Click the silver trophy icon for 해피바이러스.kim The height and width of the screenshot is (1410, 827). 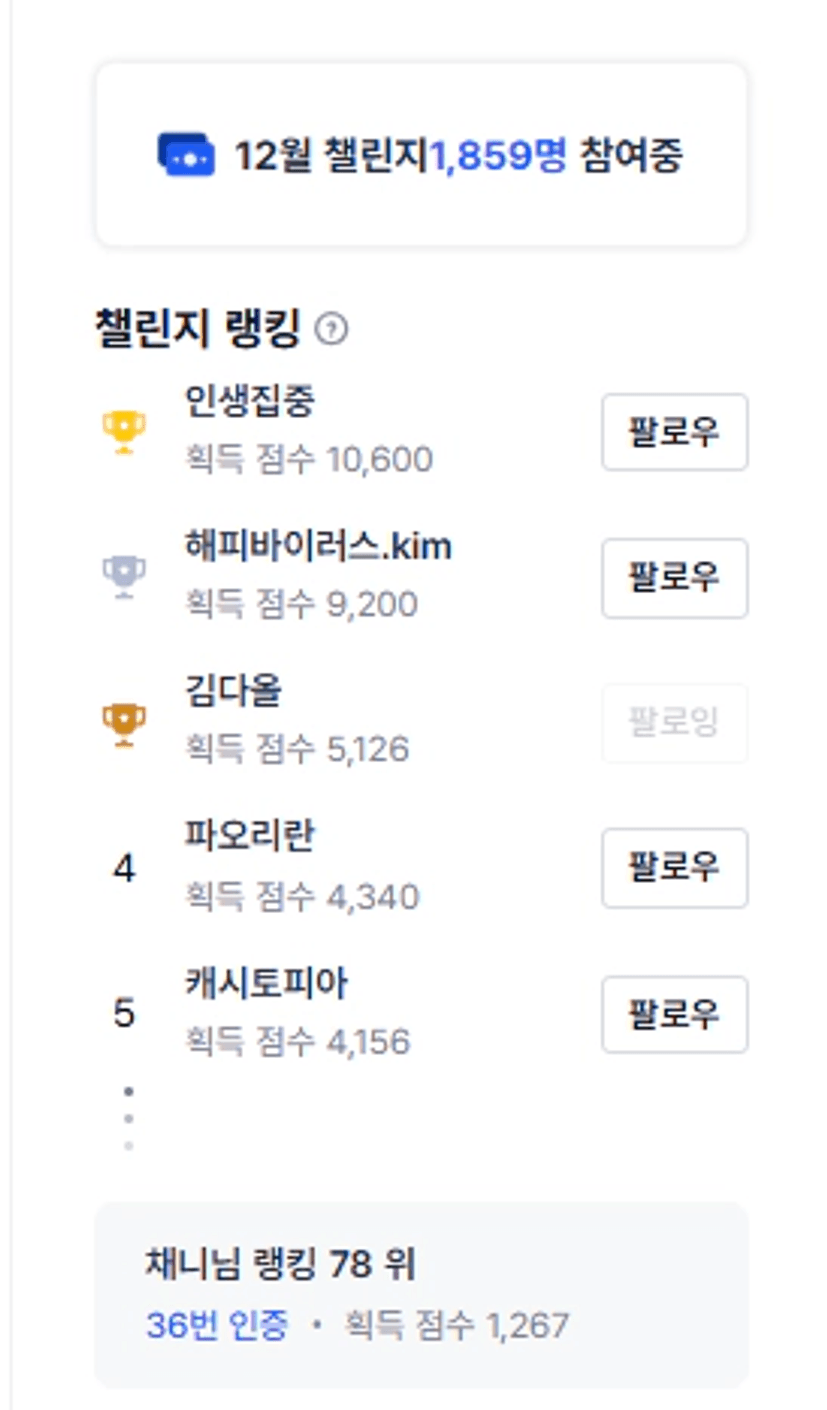point(124,576)
